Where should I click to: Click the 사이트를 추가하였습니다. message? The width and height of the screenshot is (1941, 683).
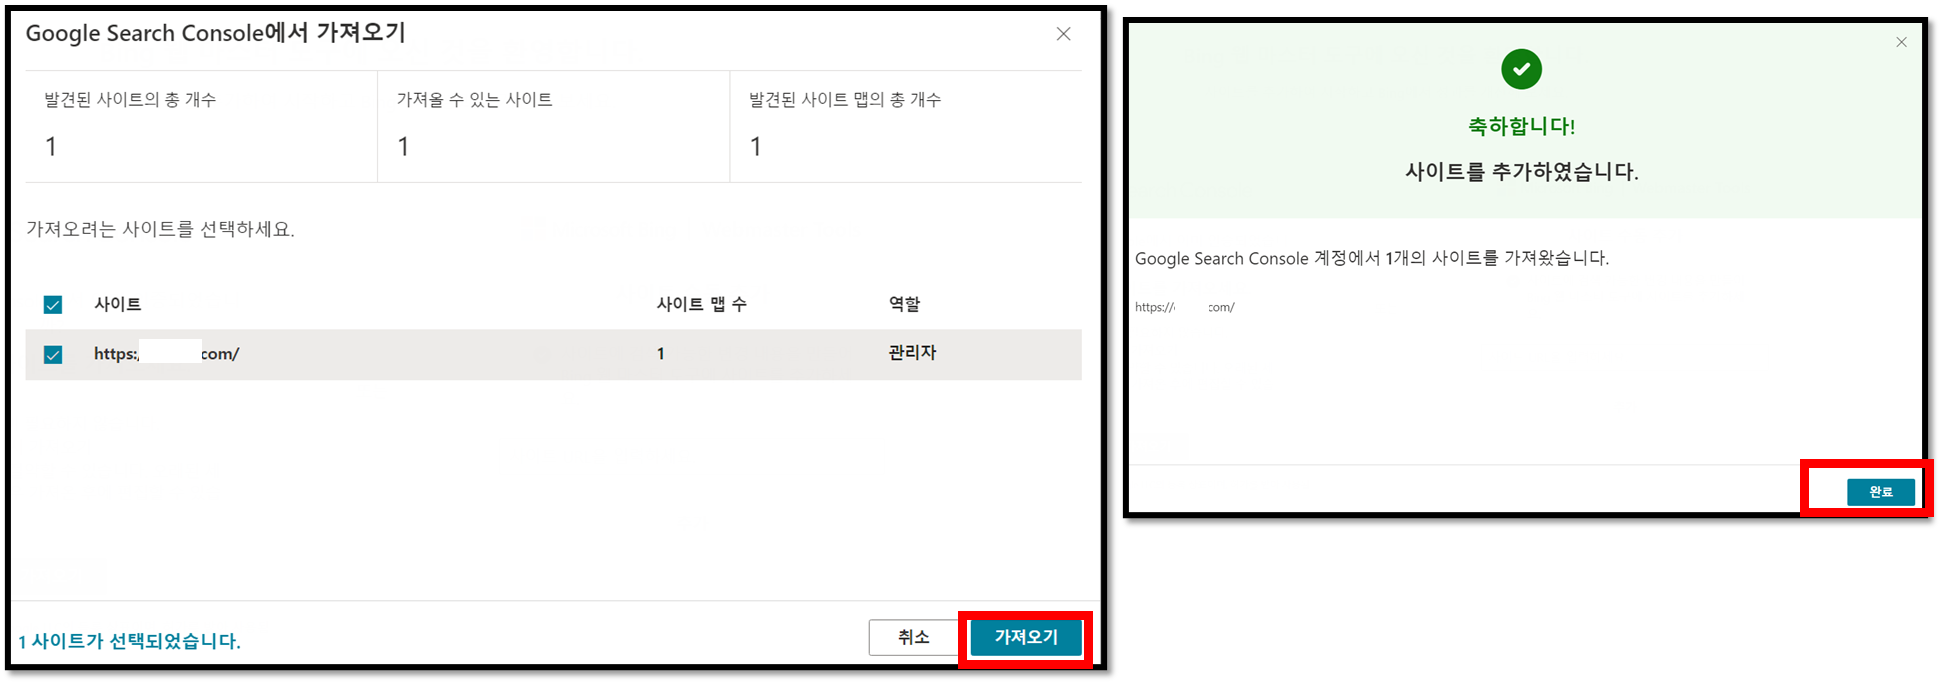pos(1521,172)
